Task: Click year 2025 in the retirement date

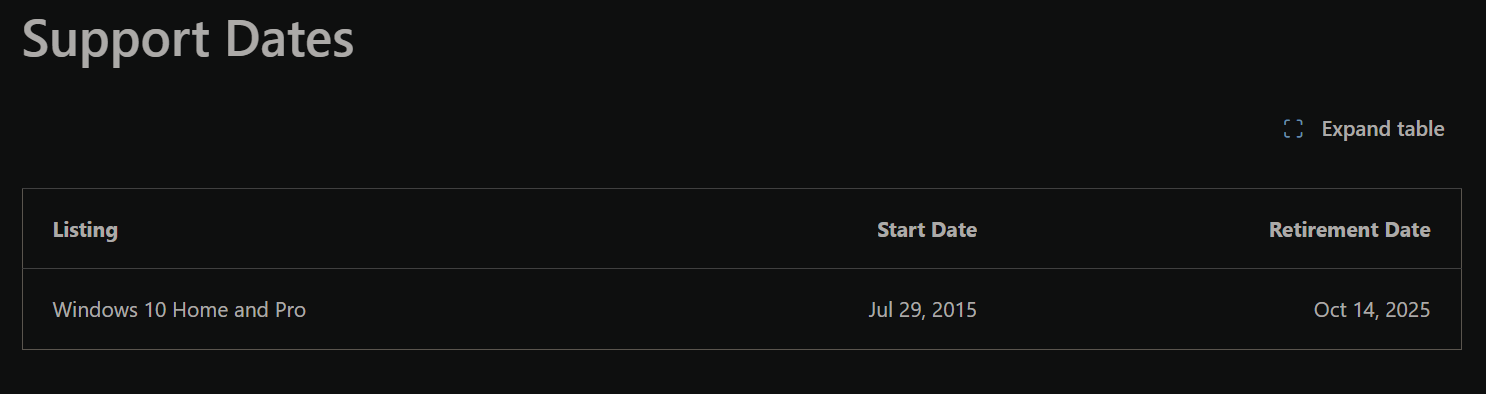Action: click(x=1408, y=310)
